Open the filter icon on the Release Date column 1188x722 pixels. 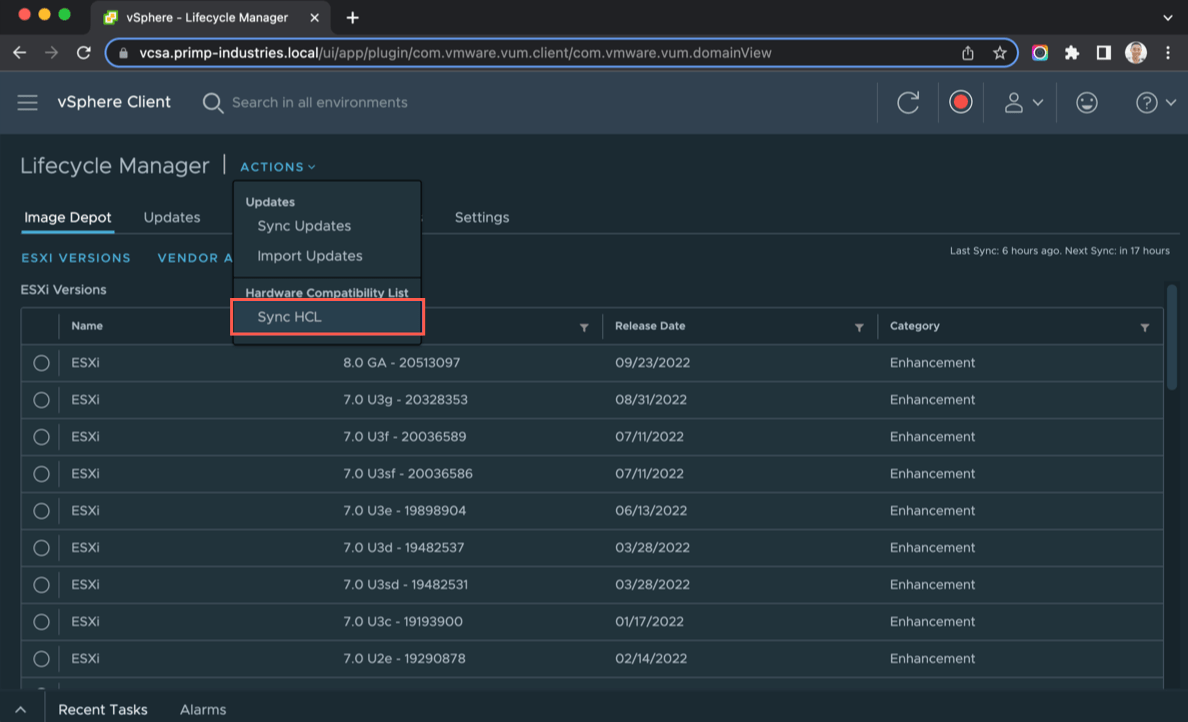tap(859, 326)
